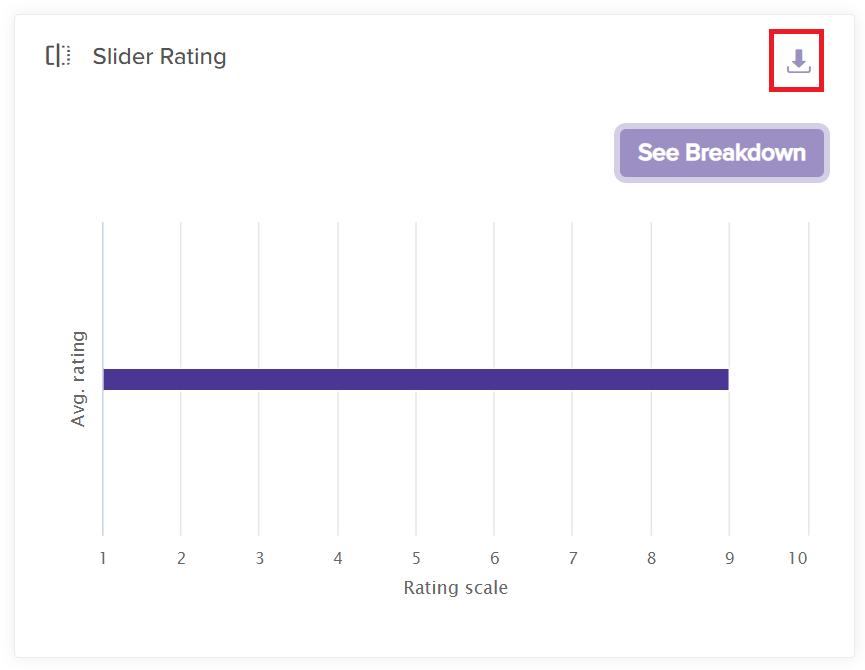Select the 8 tick label on rating scale
The width and height of the screenshot is (865, 670).
coord(651,558)
